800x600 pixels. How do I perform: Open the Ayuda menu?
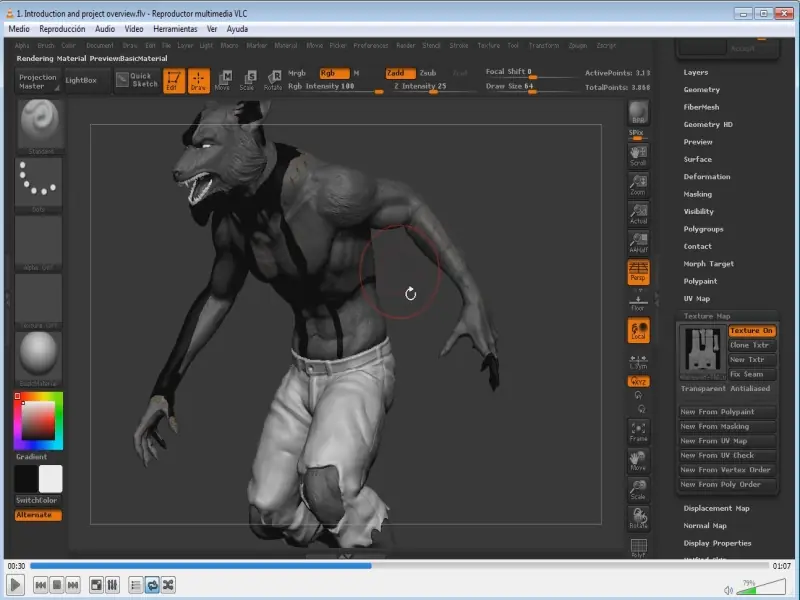point(237,29)
